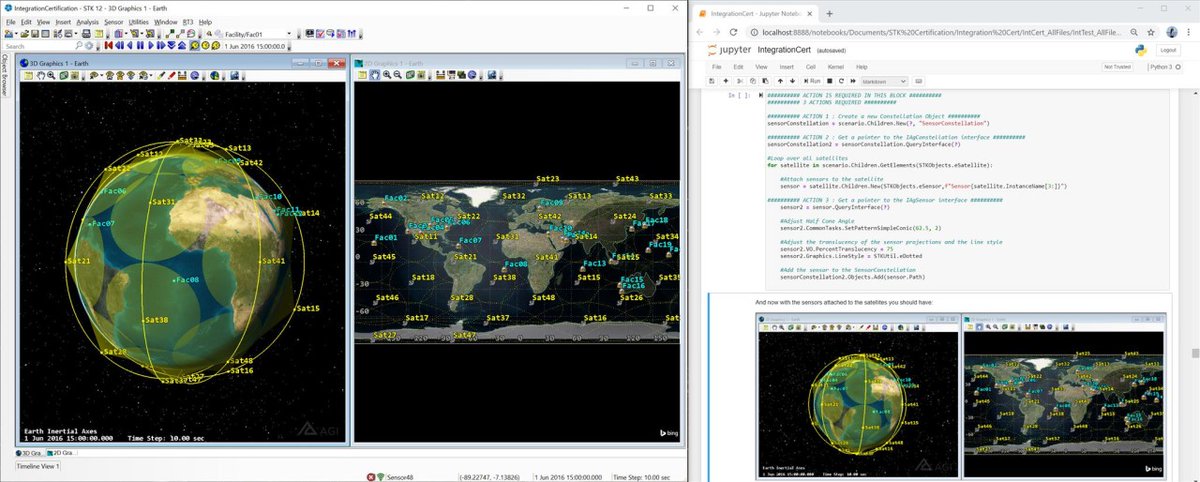Cut selected cell with scissors icon
Viewport: 1200px width, 482px height.
click(x=740, y=81)
